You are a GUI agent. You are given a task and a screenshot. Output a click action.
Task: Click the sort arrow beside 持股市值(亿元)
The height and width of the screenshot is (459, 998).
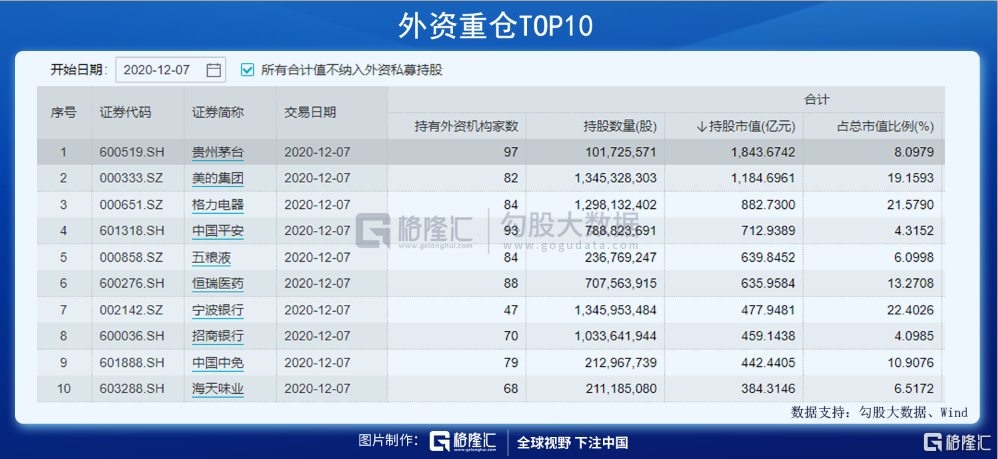pos(701,127)
